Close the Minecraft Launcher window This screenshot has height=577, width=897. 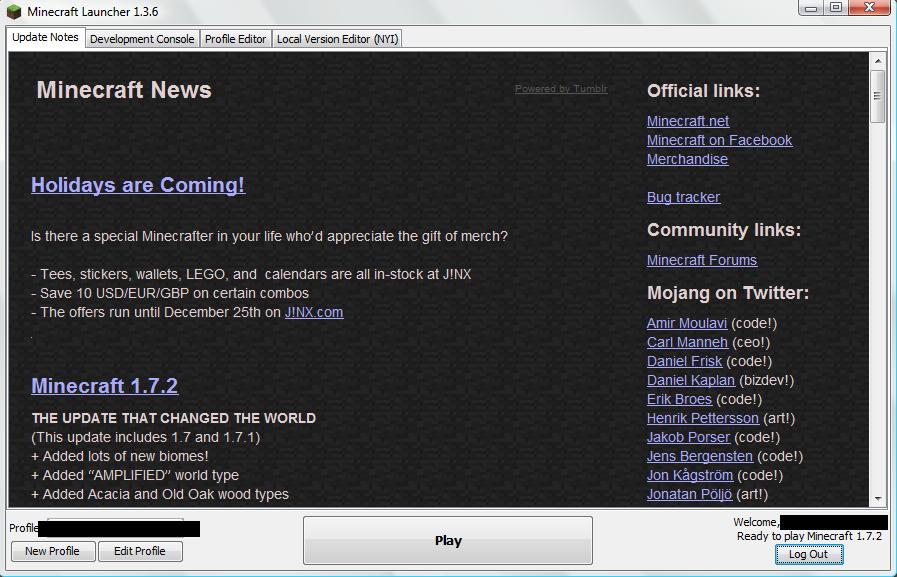tap(870, 7)
